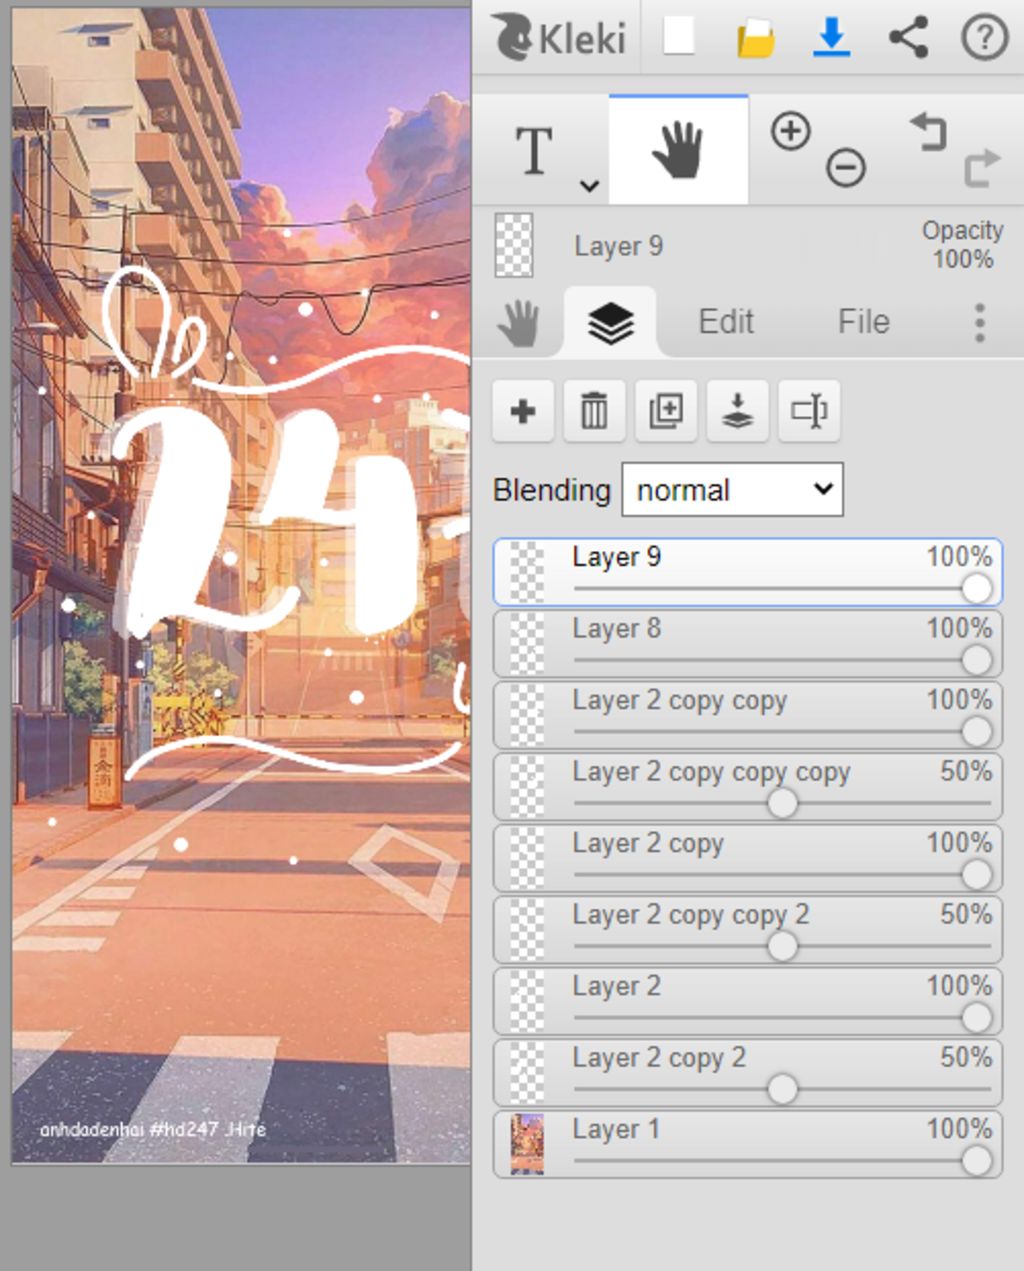This screenshot has height=1271, width=1024.
Task: Redo the last undone action
Action: [x=981, y=167]
